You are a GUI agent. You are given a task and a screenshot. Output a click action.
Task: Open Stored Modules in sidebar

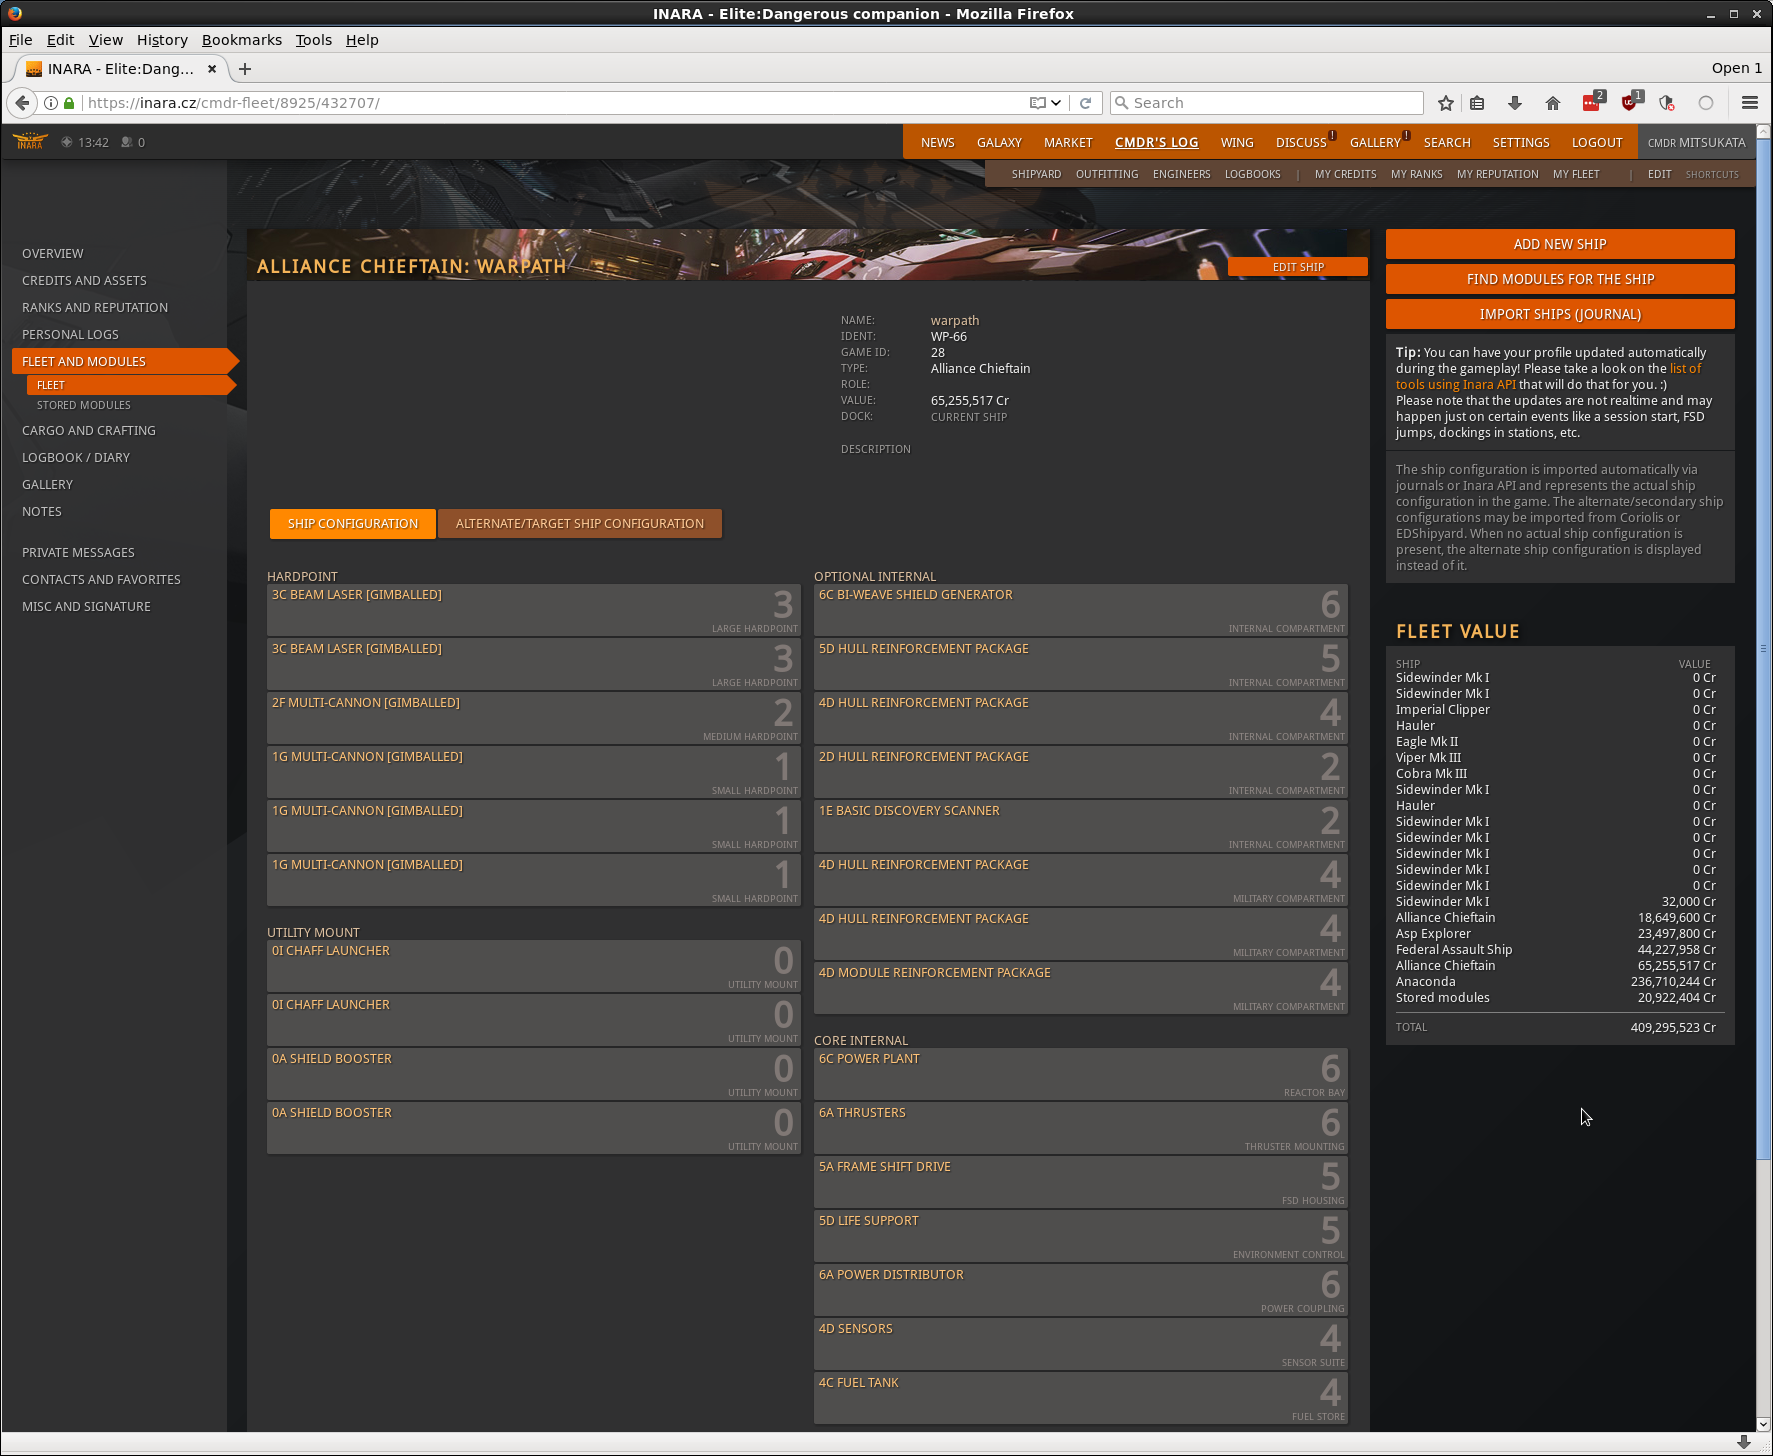click(x=84, y=405)
